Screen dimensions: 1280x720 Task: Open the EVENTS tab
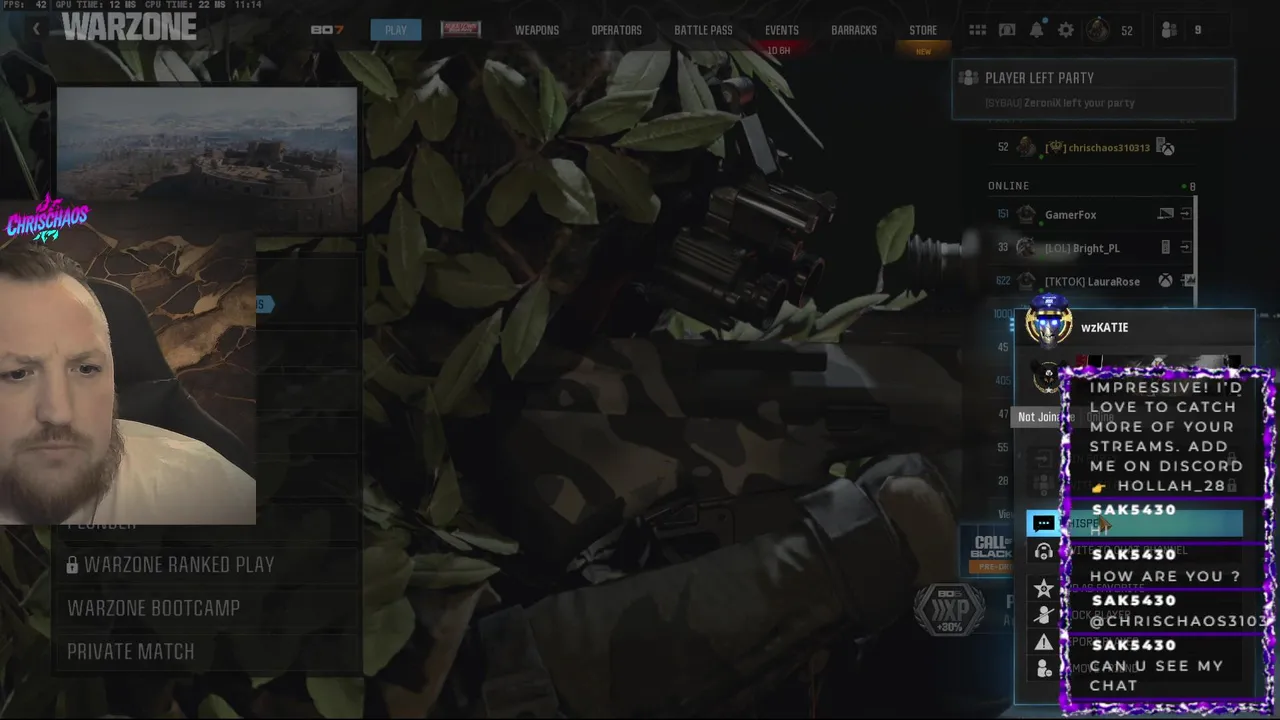pyautogui.click(x=782, y=30)
